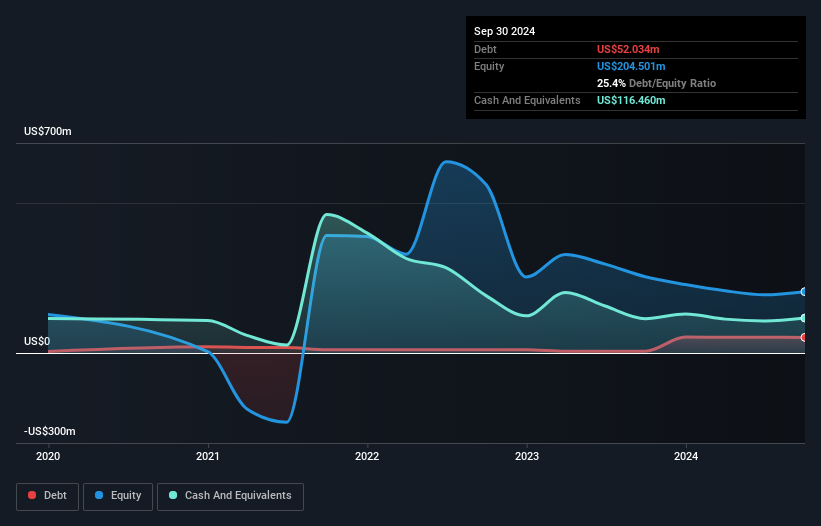The height and width of the screenshot is (526, 821).
Task: Select the red Debt endpoint marker
Action: tap(803, 338)
